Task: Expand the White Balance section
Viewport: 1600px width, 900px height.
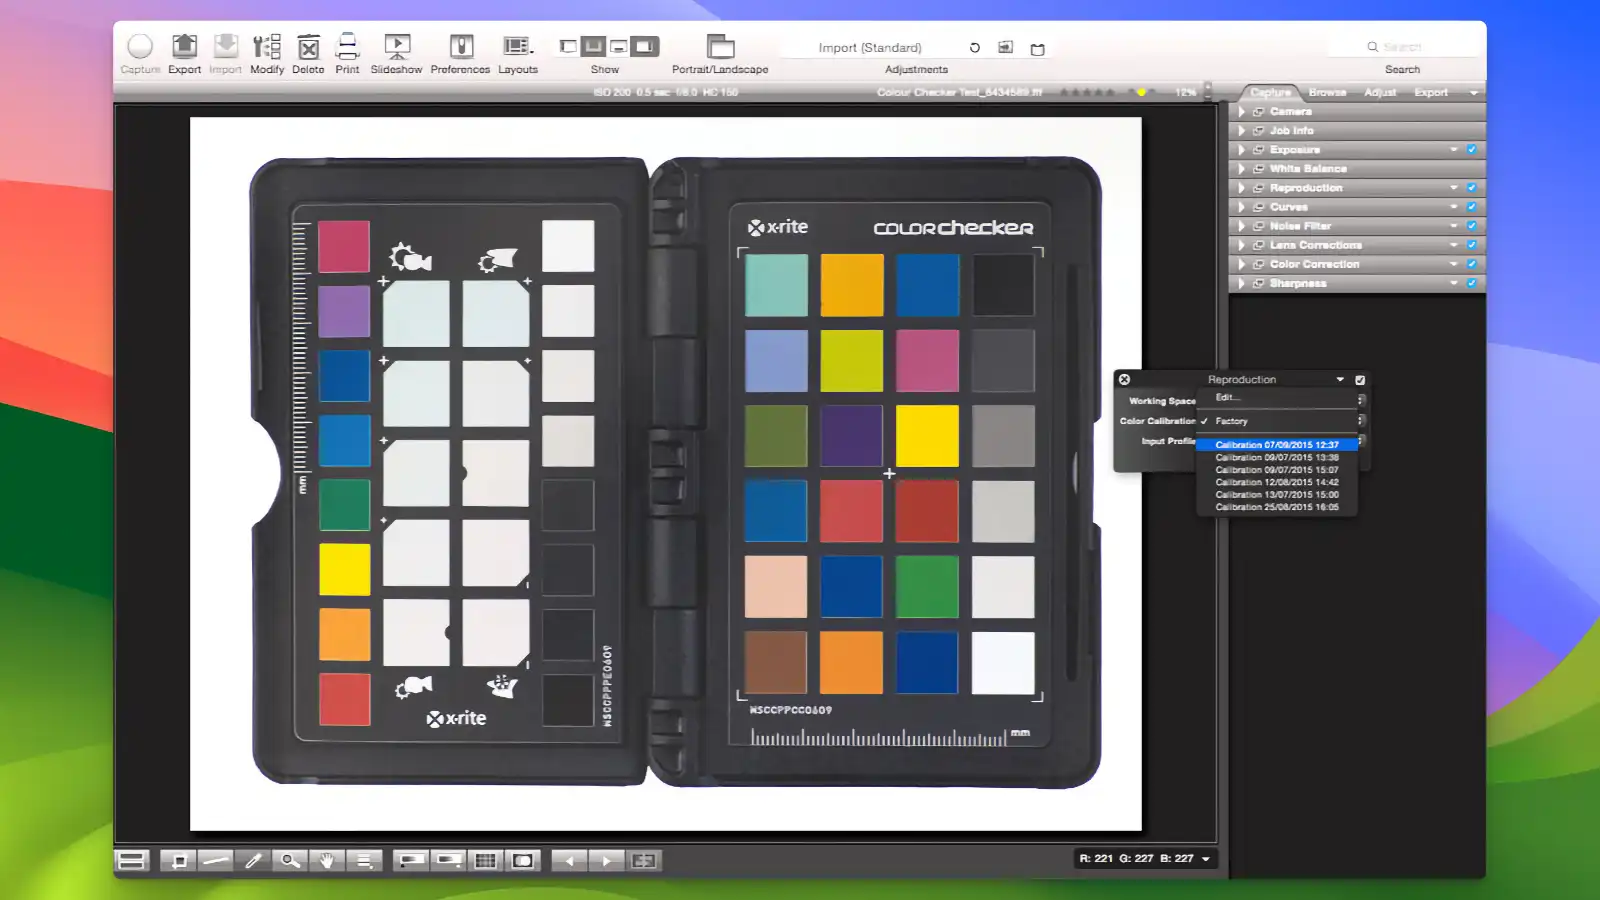Action: [x=1242, y=169]
